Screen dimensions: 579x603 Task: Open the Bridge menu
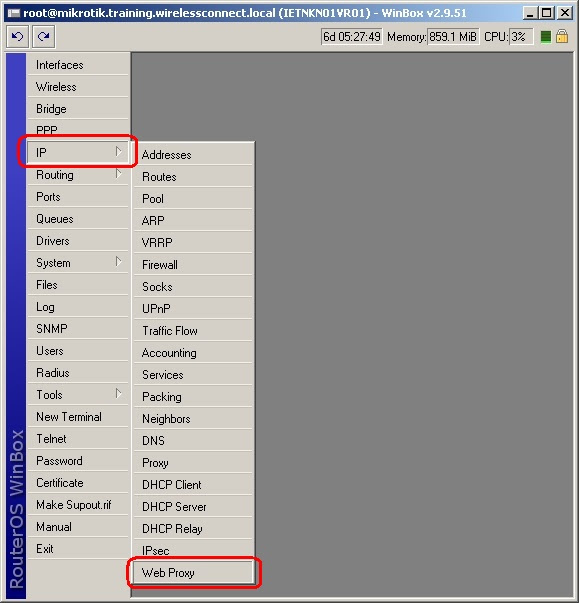78,109
